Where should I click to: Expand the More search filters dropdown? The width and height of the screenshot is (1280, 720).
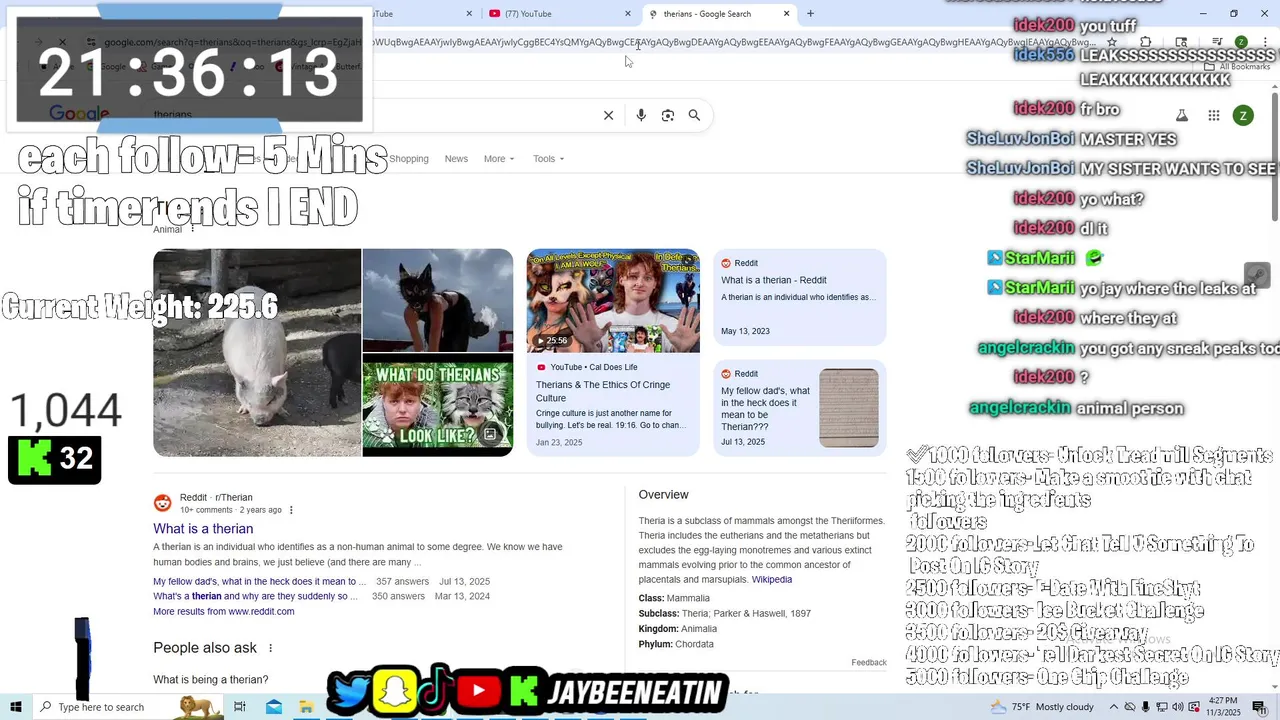click(499, 159)
